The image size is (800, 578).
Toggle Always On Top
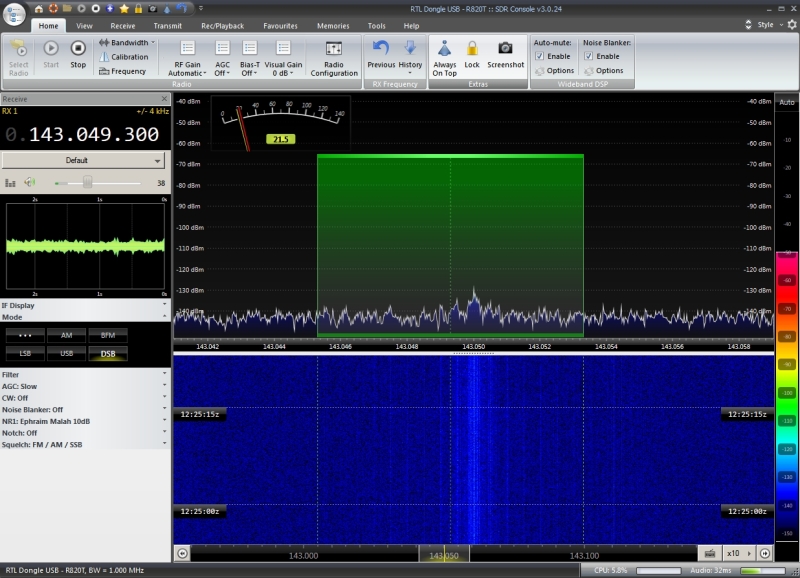(x=444, y=58)
